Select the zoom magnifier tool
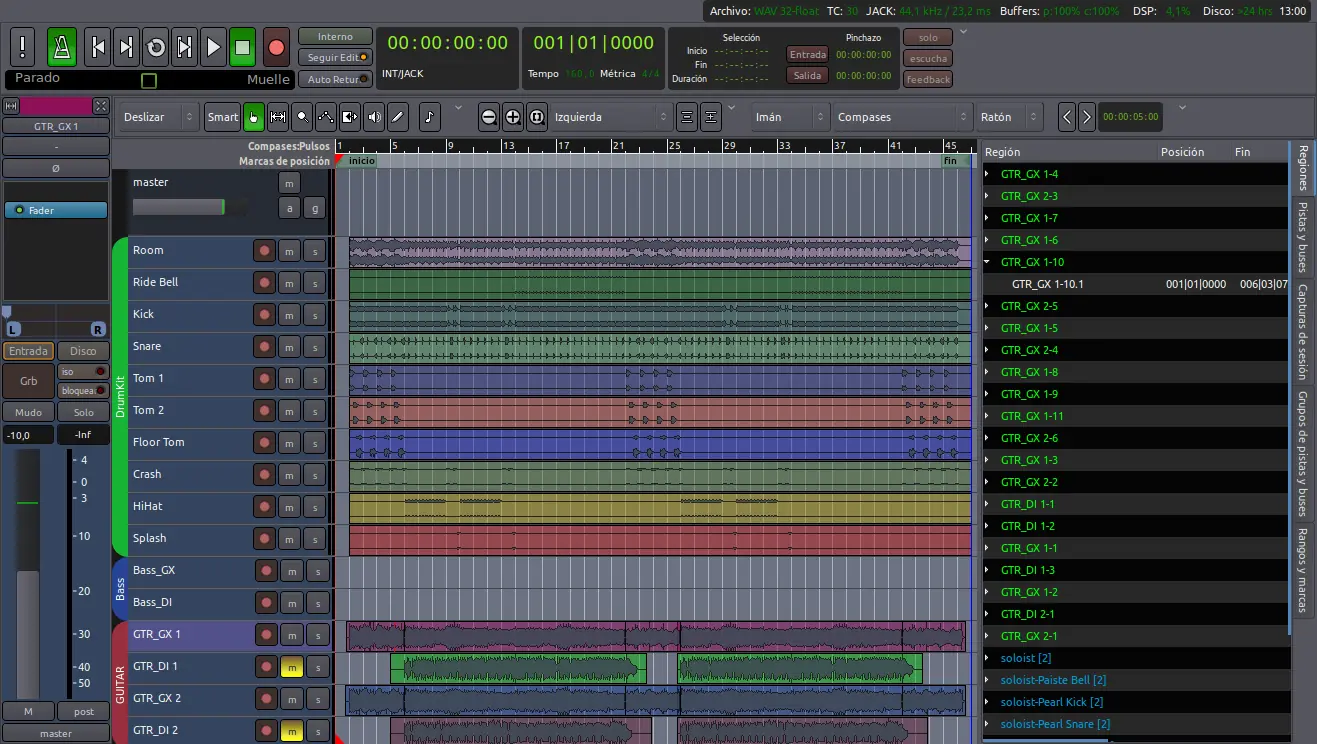The height and width of the screenshot is (744, 1317). pos(302,117)
